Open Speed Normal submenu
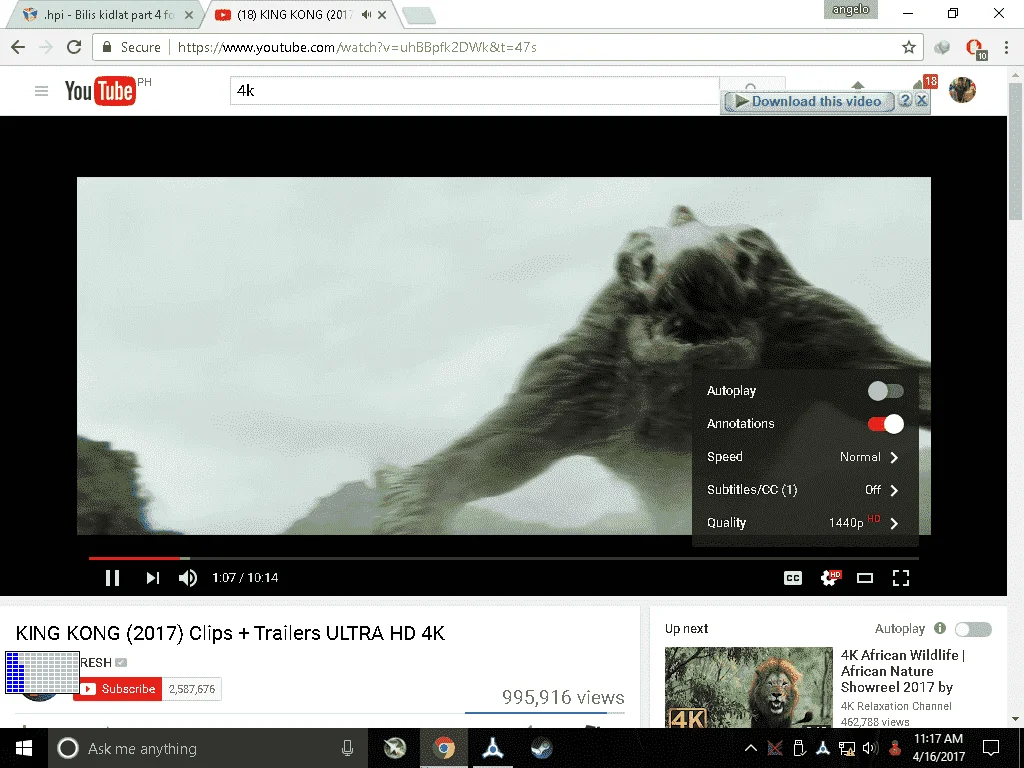 [805, 457]
